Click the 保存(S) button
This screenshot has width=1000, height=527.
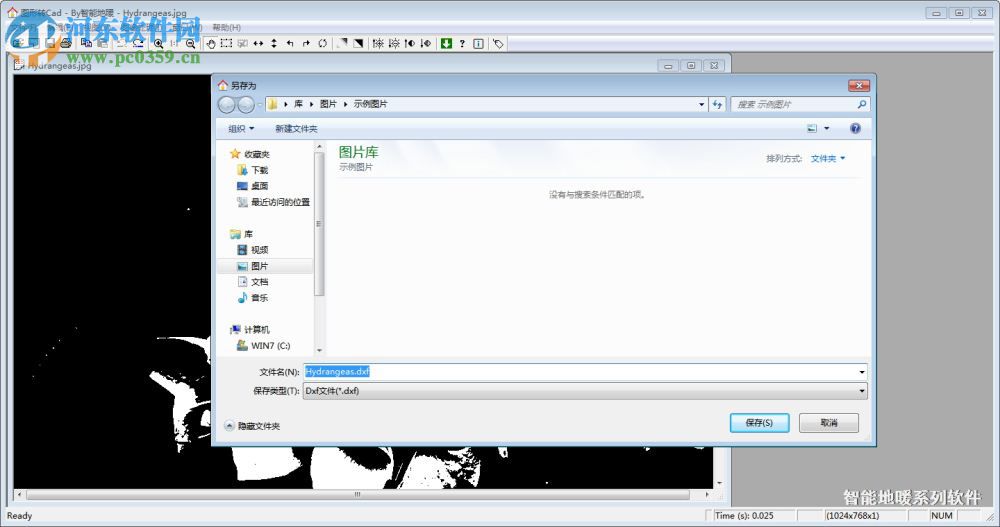coord(760,422)
